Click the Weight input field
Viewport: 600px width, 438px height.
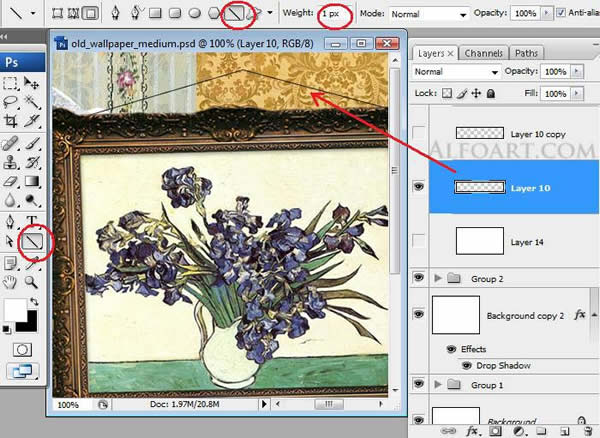(336, 14)
